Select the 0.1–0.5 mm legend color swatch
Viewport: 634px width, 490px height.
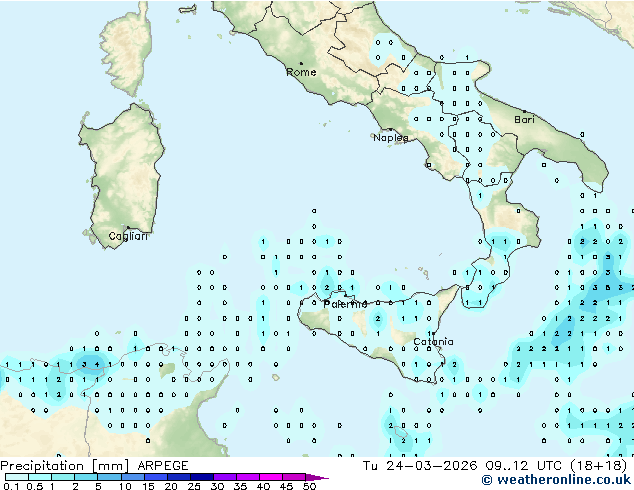17,477
